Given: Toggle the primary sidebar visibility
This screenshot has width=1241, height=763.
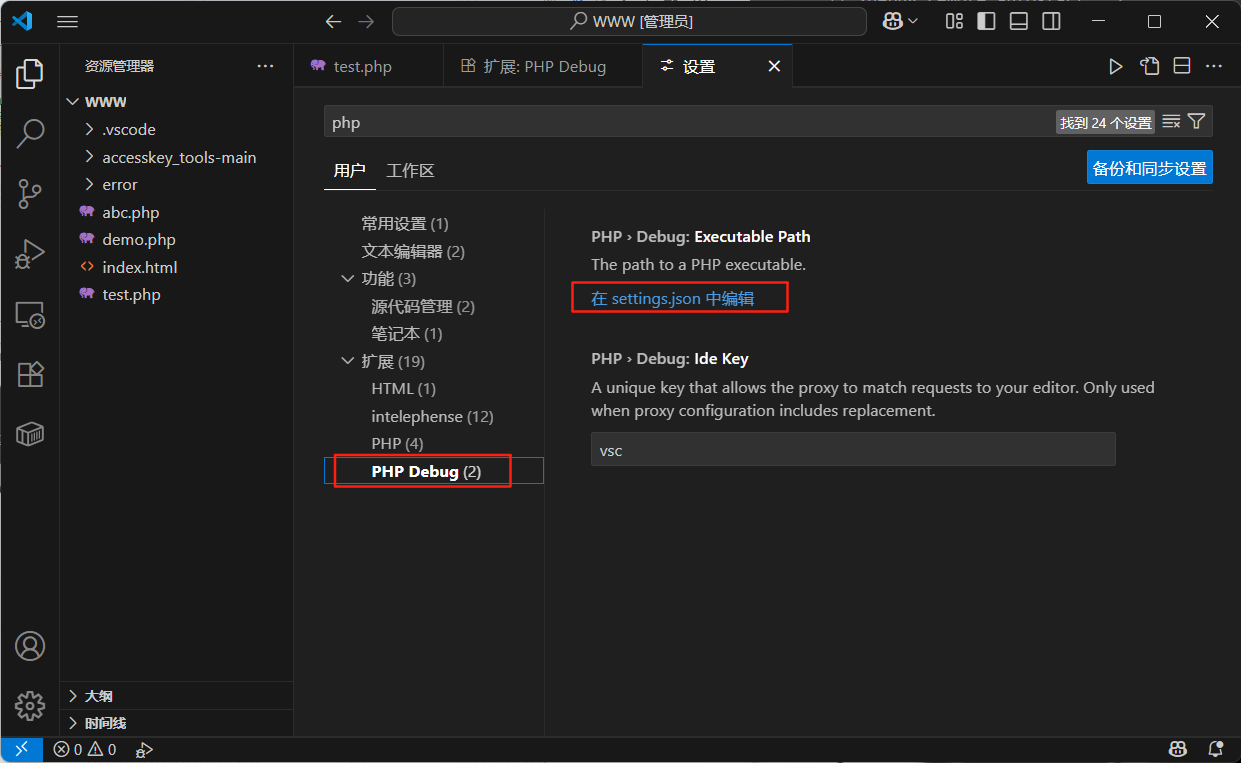Looking at the screenshot, I should pyautogui.click(x=986, y=22).
